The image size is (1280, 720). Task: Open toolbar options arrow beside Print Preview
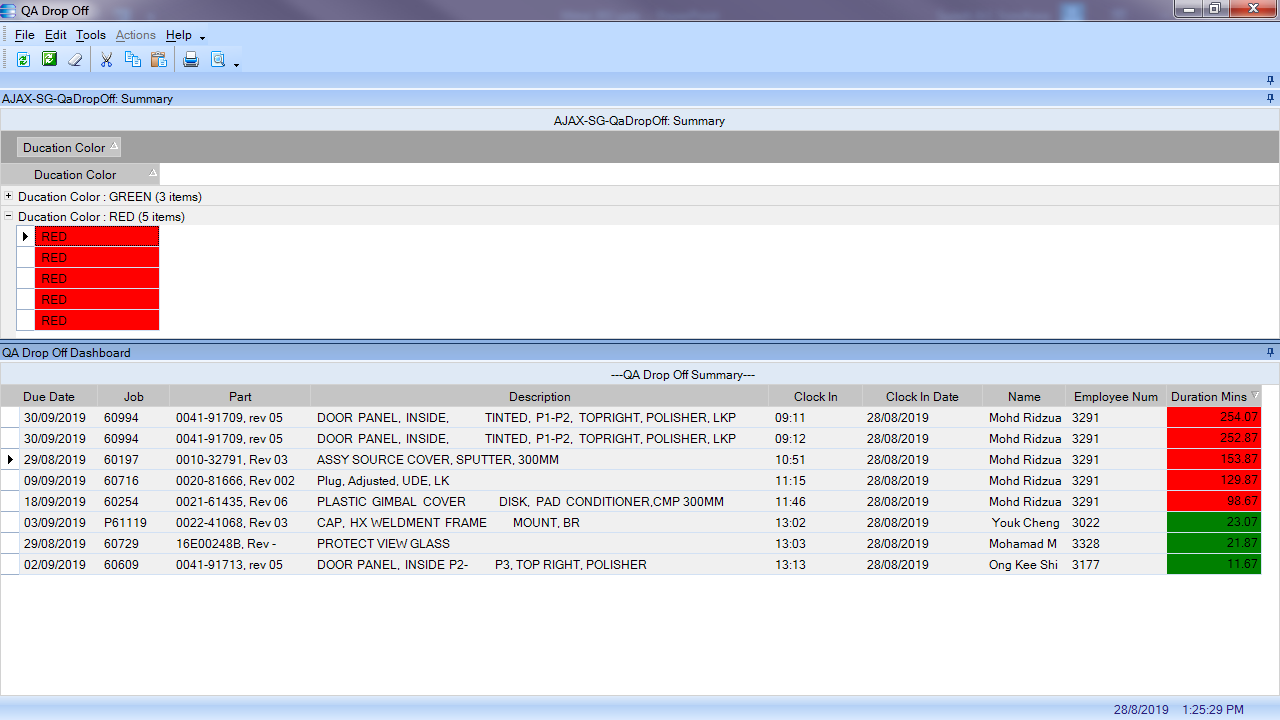(x=236, y=65)
